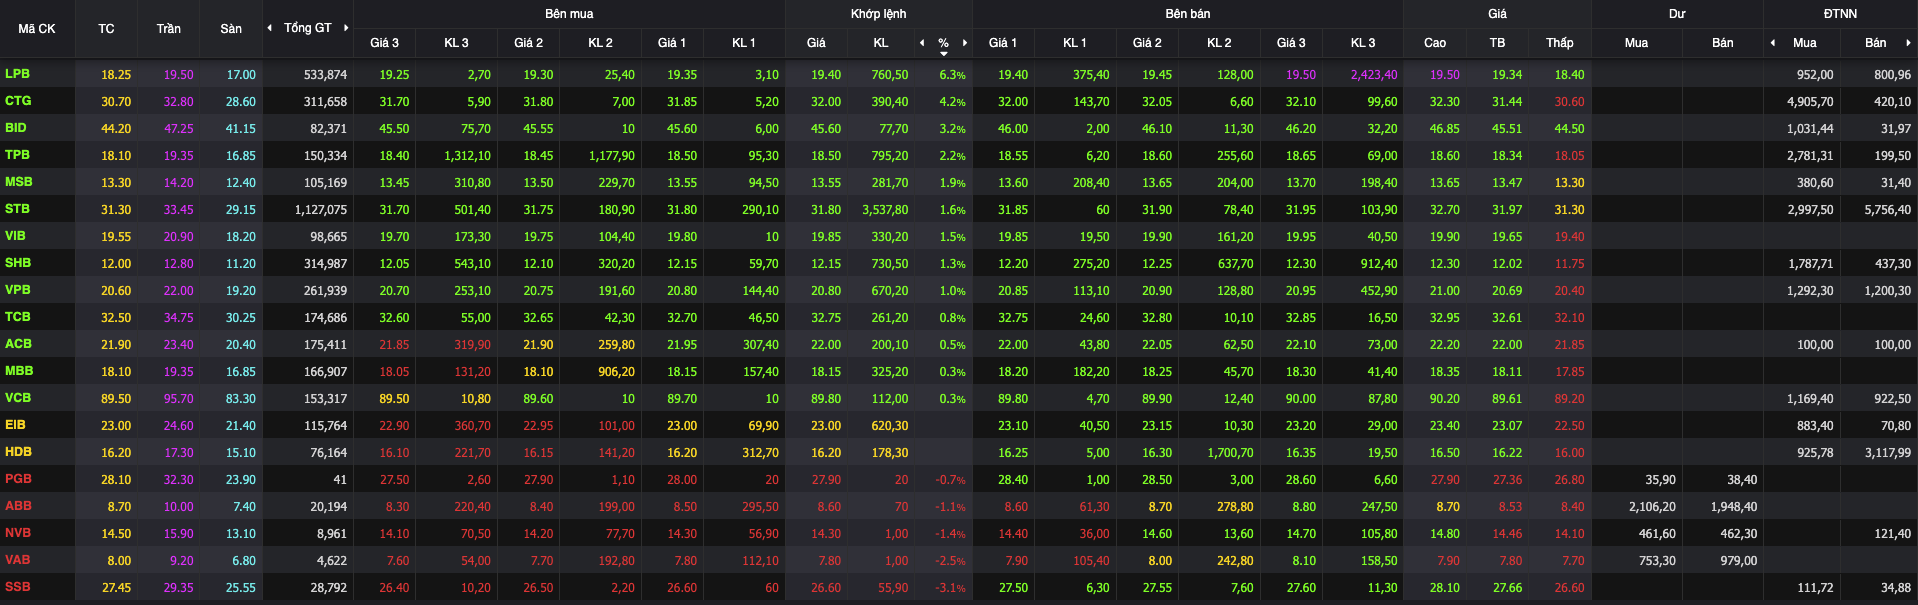This screenshot has height=605, width=1918.
Task: Click the Bán header under ĐTNN
Action: 1876,43
